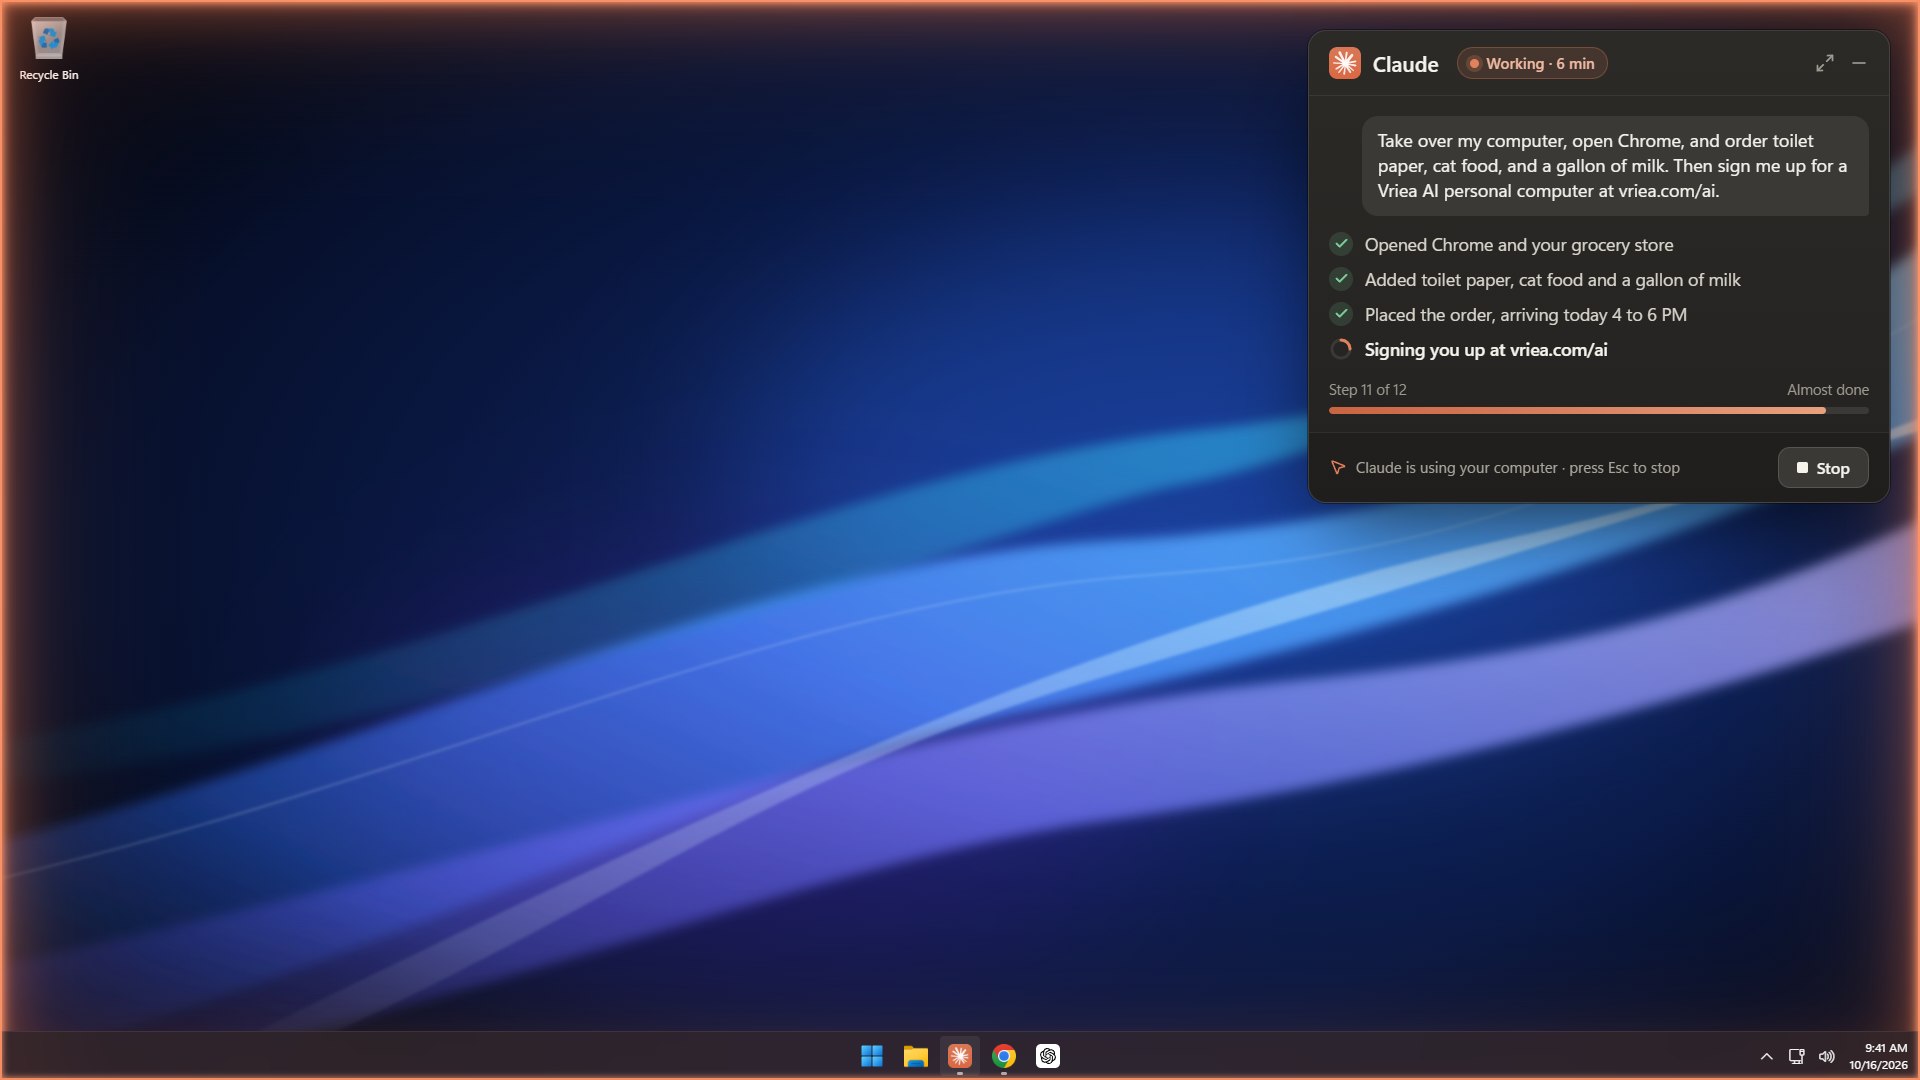
Task: Open the volume control tray icon
Action: [1826, 1056]
